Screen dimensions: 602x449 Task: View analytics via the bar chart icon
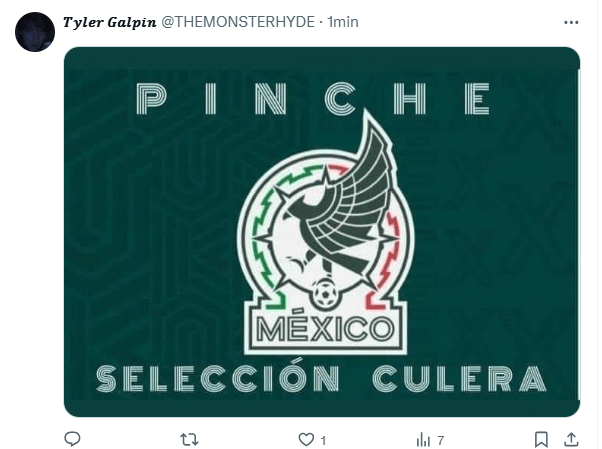point(423,440)
